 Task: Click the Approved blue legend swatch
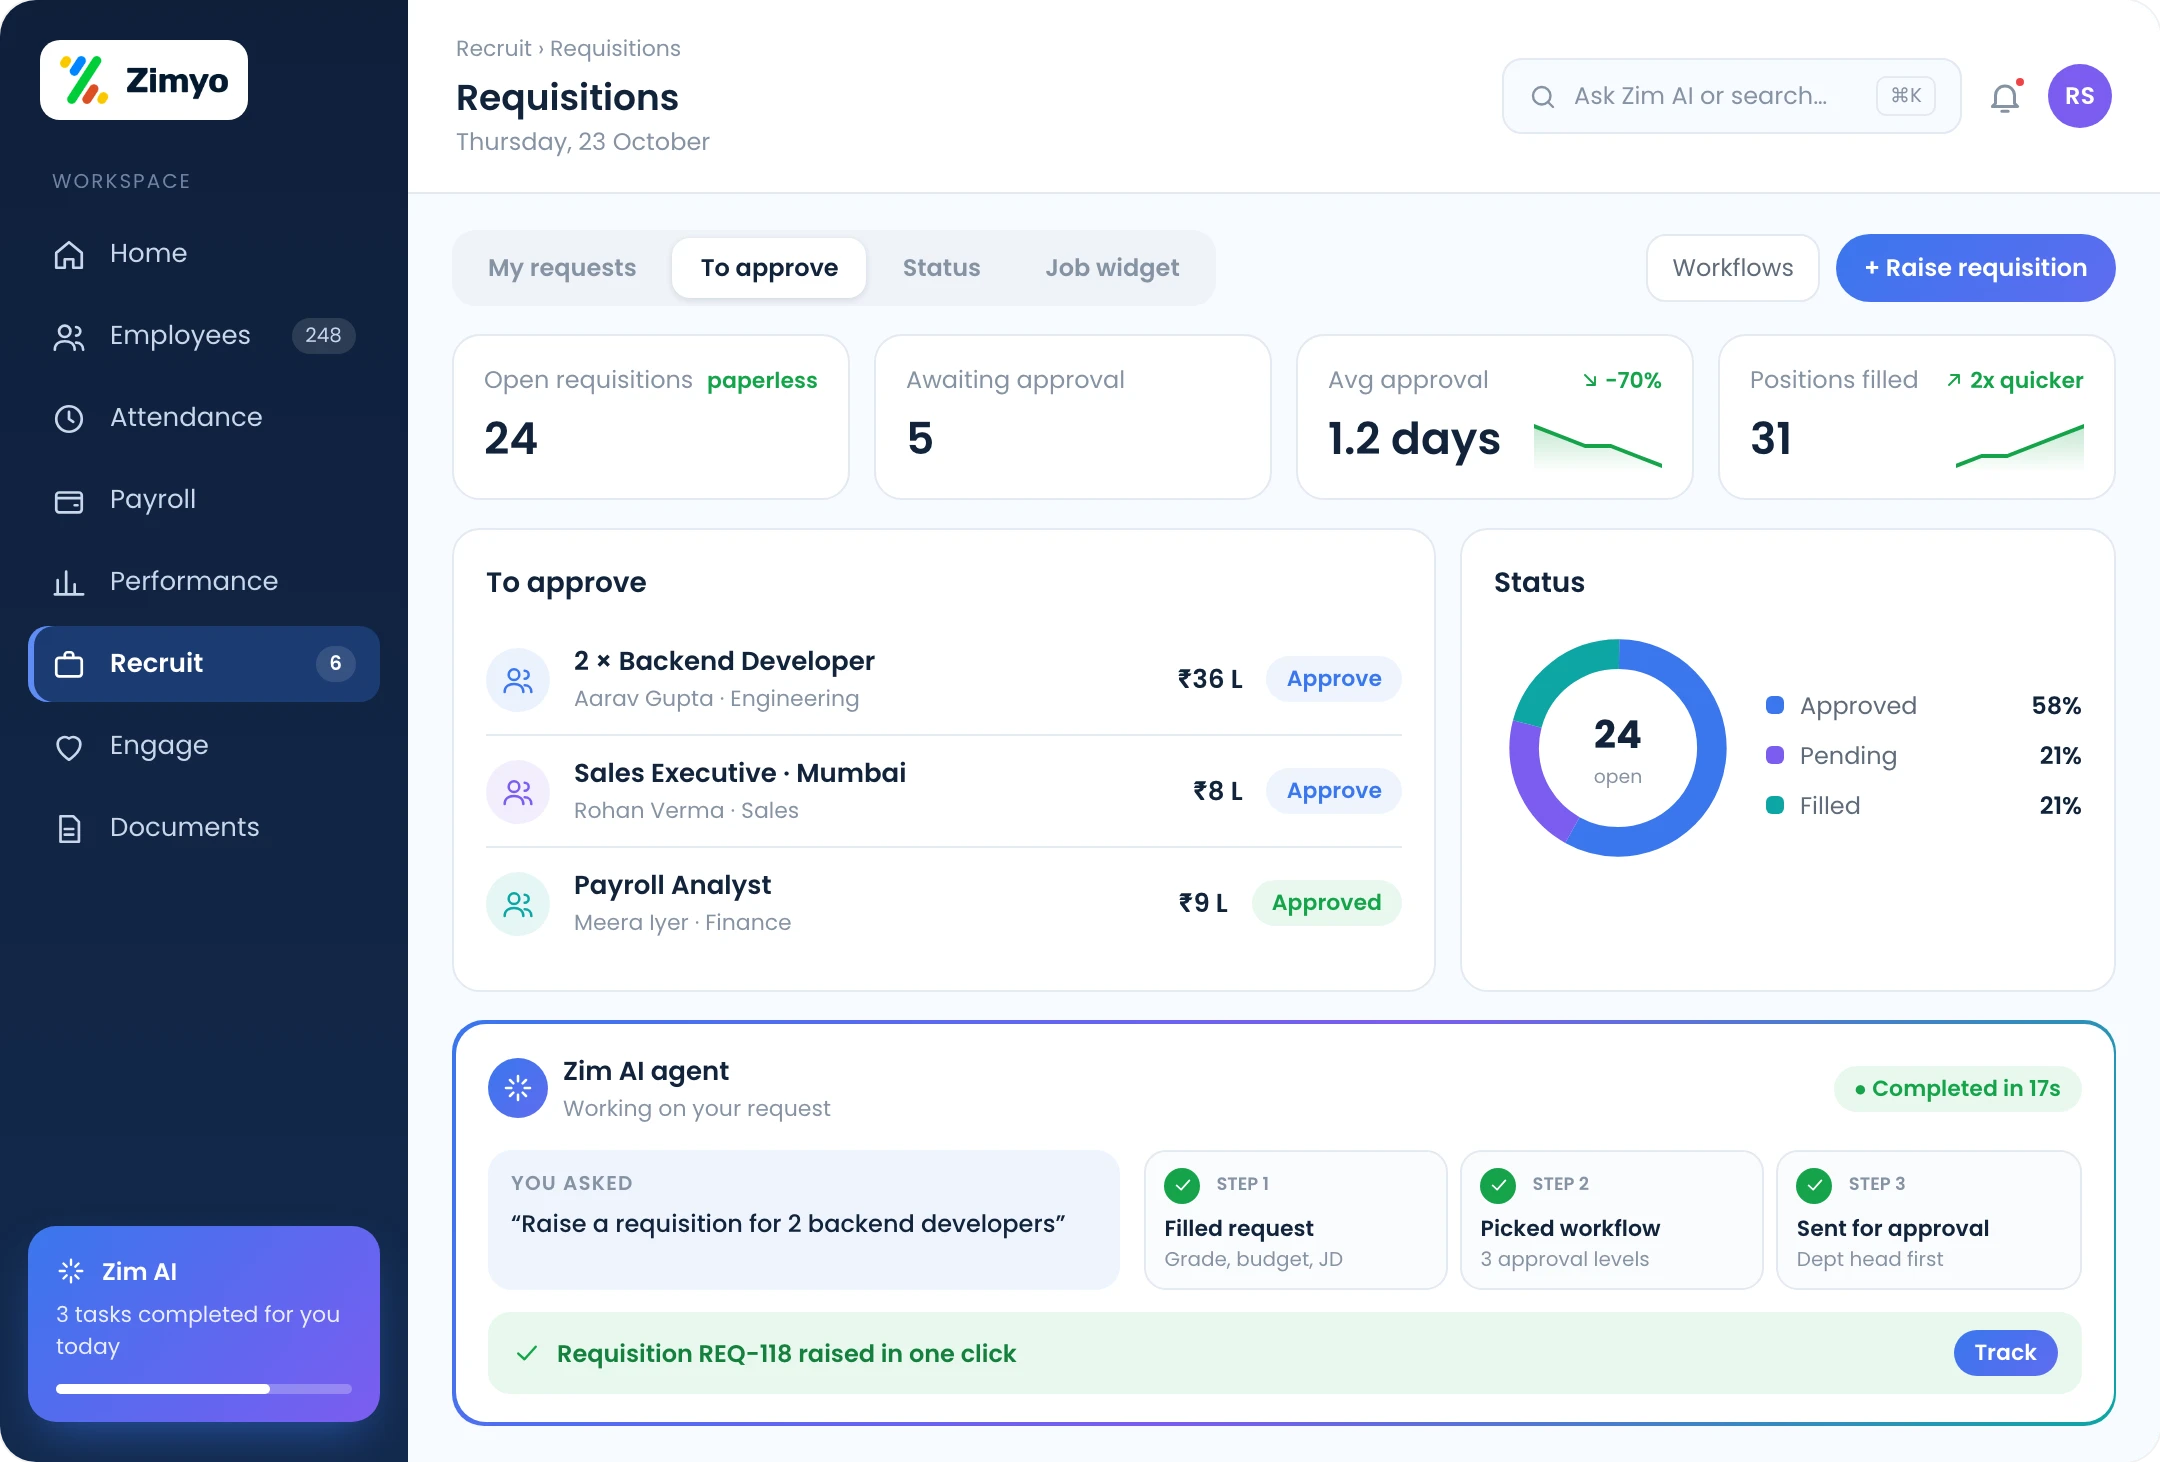pyautogui.click(x=1775, y=705)
